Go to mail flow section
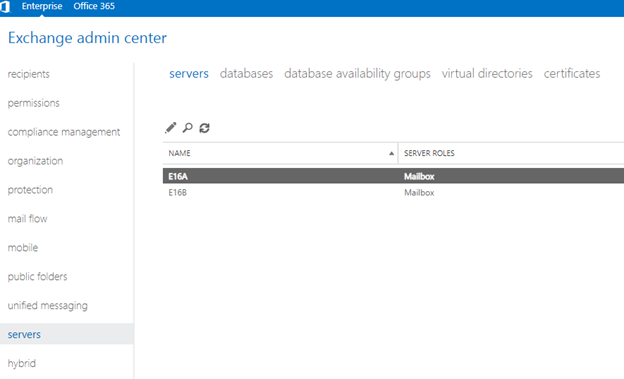This screenshot has height=379, width=624. pos(27,219)
